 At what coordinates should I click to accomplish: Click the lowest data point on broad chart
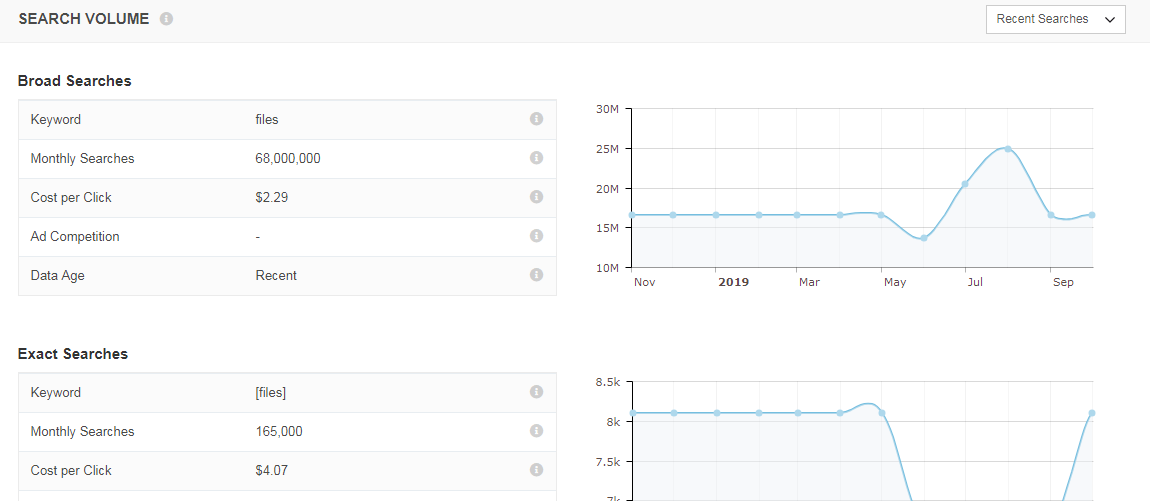tap(924, 238)
